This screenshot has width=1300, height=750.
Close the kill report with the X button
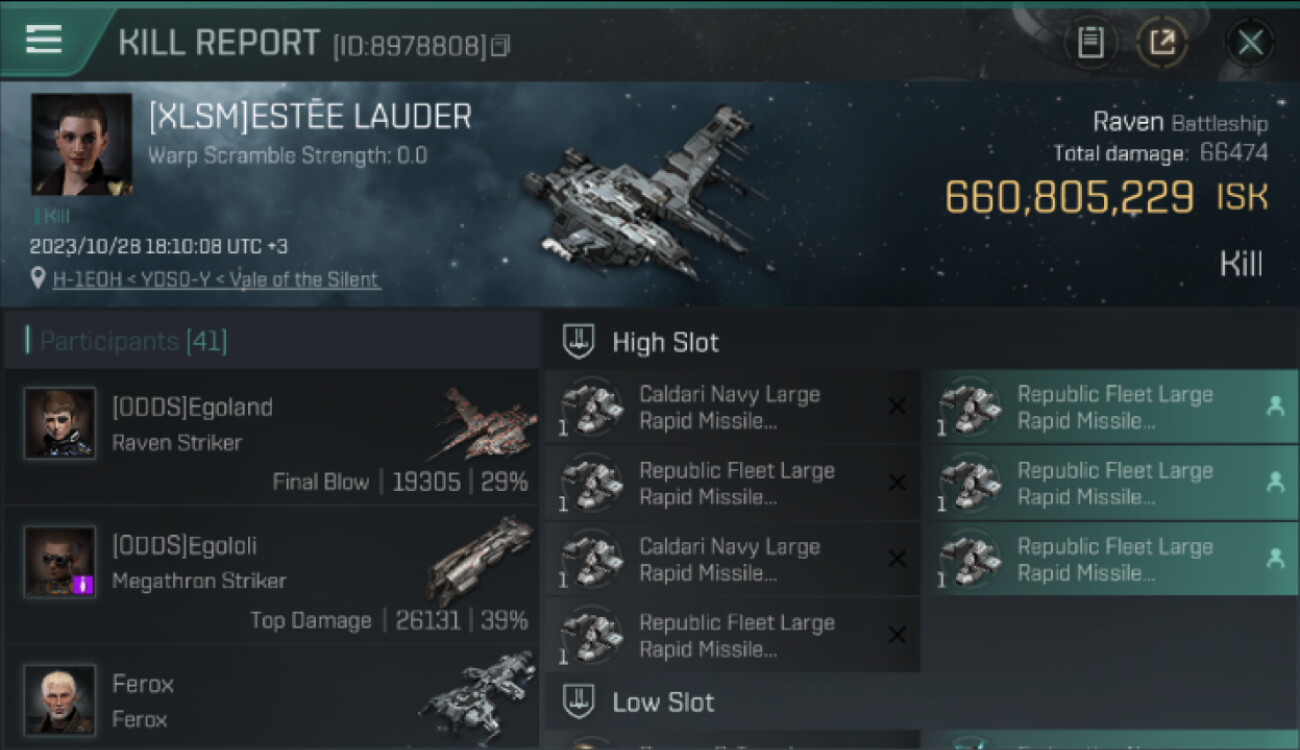click(x=1250, y=42)
